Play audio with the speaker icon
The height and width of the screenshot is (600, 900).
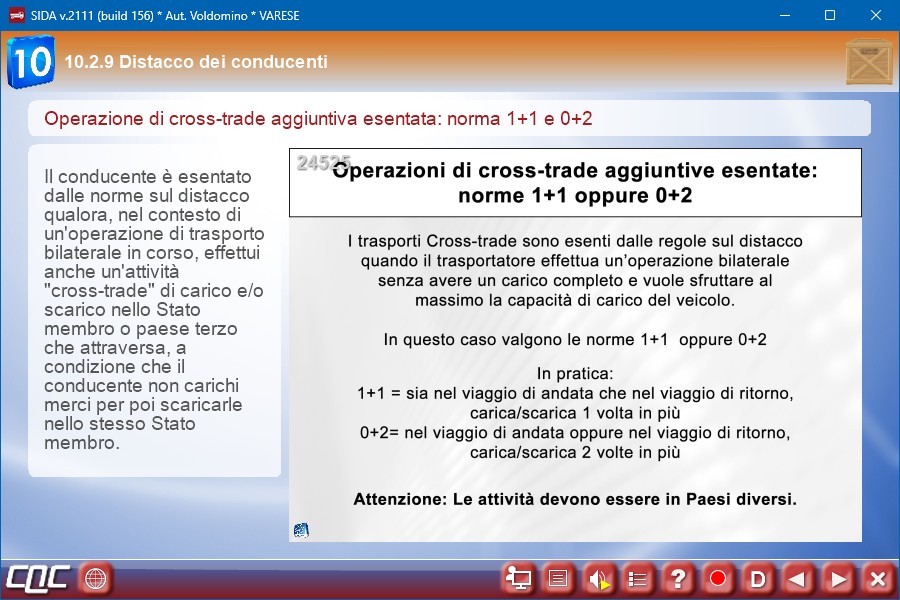click(x=599, y=578)
